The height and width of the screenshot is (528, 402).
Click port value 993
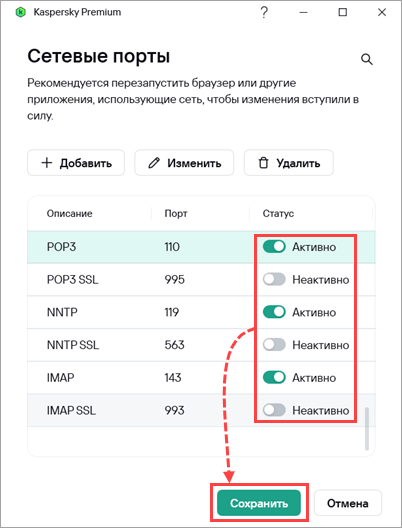point(174,410)
